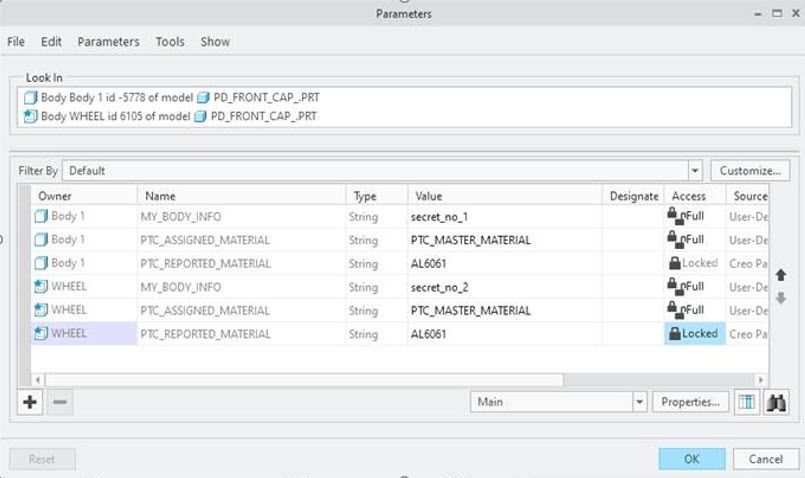
Task: Click the Name column header
Action: [241, 196]
